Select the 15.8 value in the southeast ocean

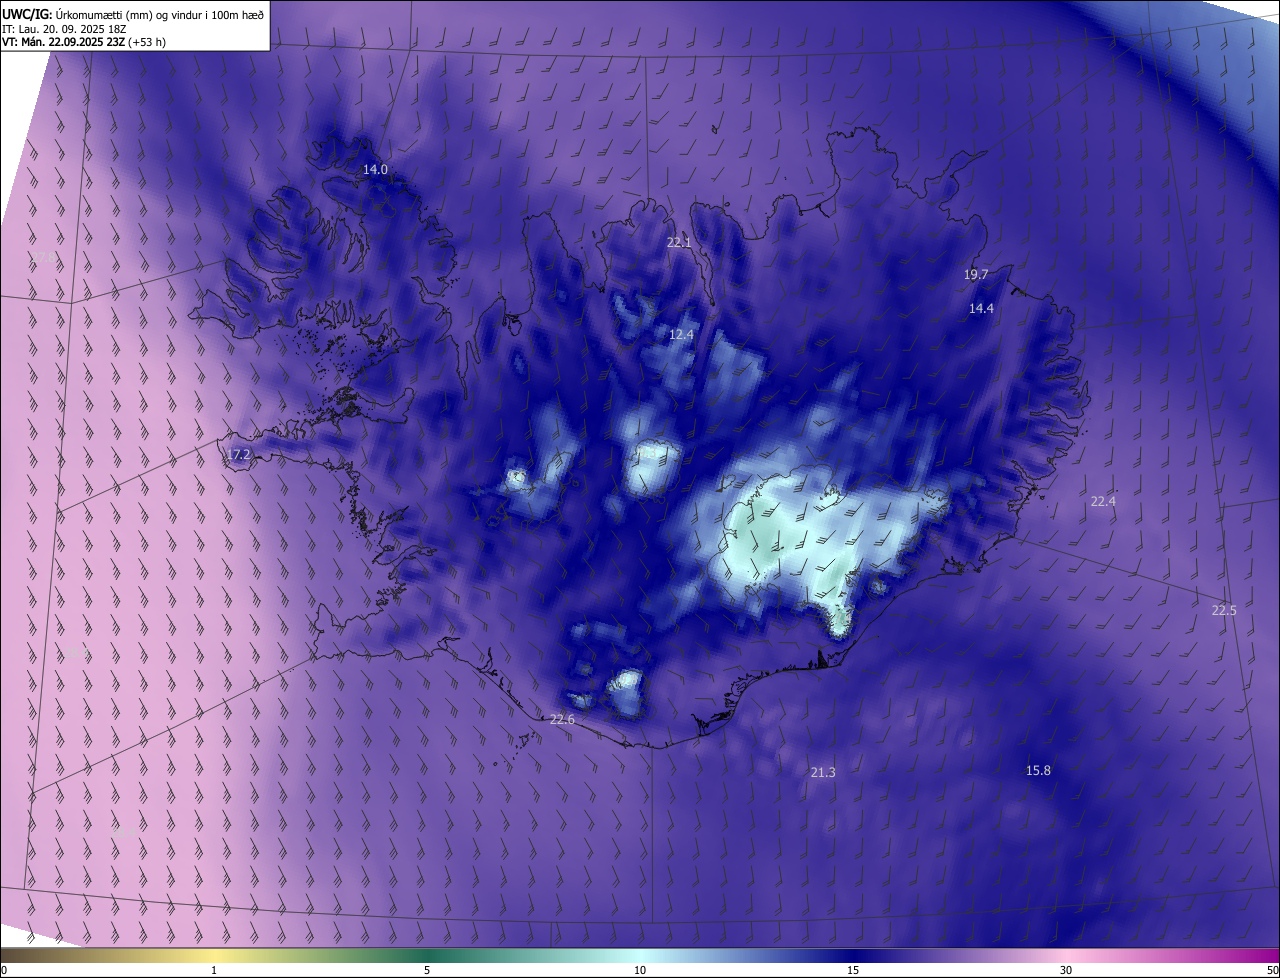(x=1038, y=771)
